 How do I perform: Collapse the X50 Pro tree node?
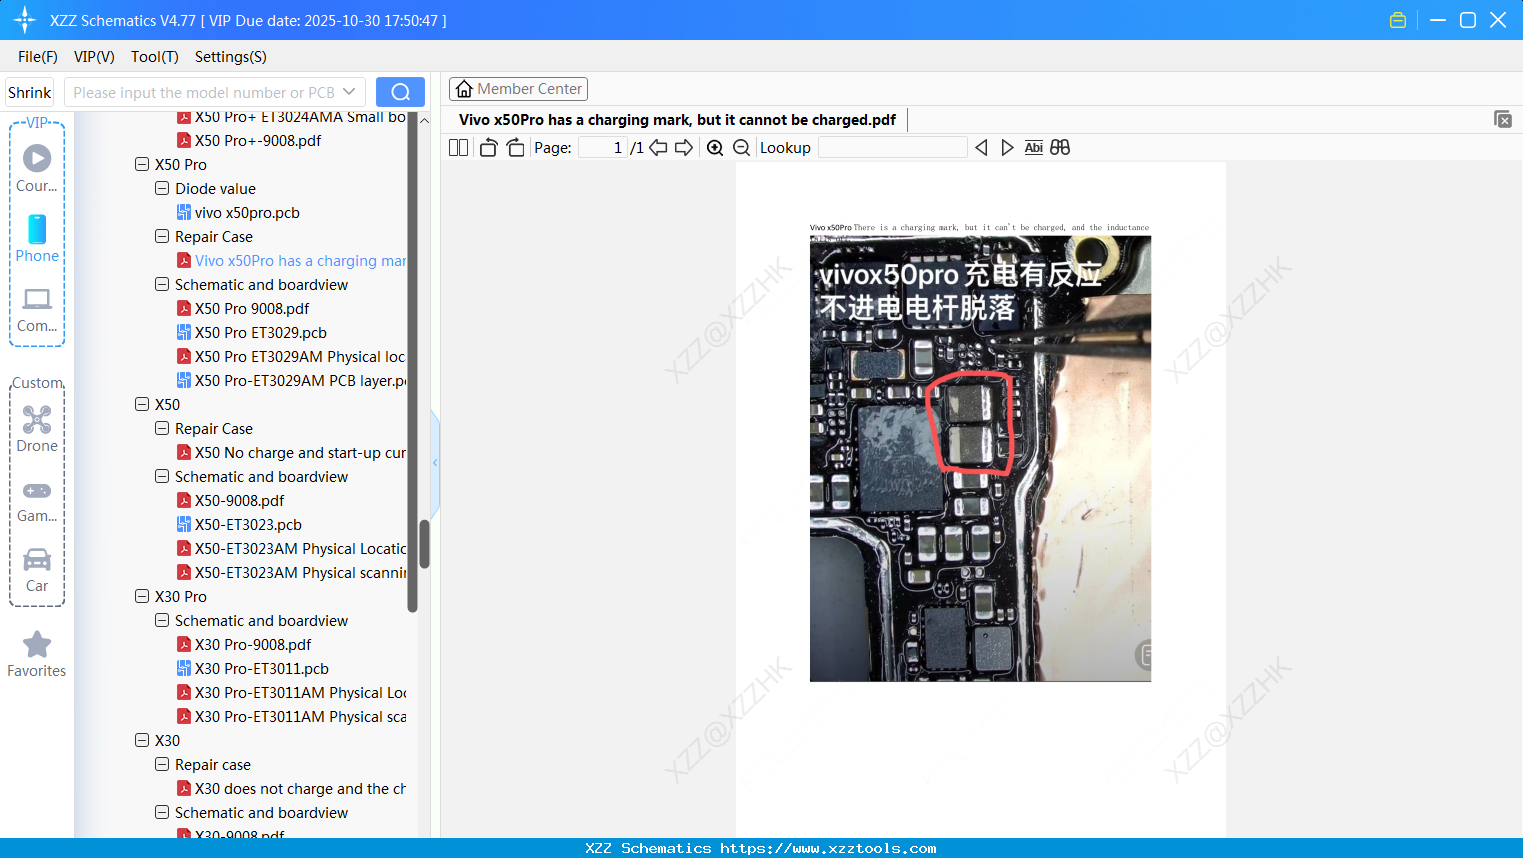(141, 164)
